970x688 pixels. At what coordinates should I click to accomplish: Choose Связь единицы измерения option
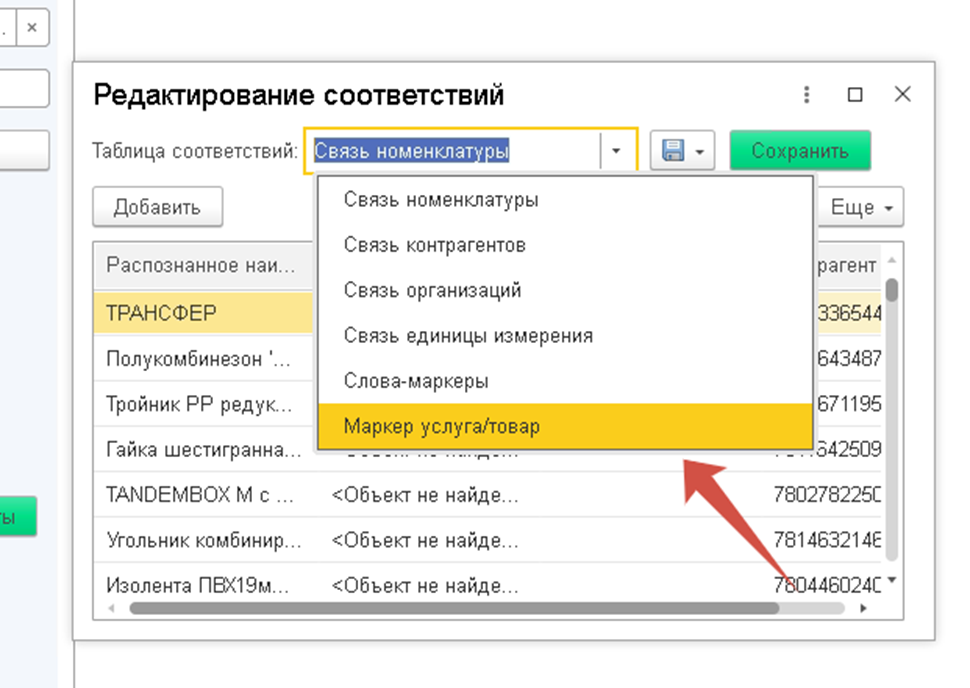click(565, 335)
